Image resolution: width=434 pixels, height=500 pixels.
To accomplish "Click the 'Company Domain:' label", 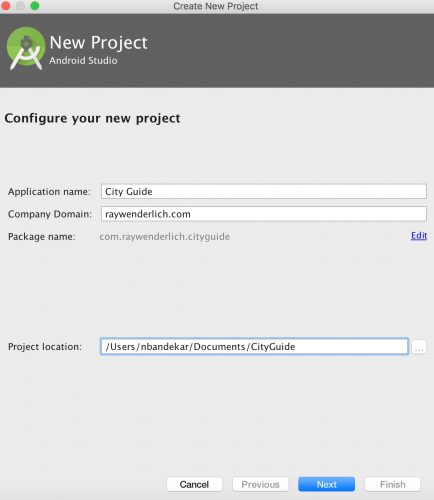I will tap(50, 214).
